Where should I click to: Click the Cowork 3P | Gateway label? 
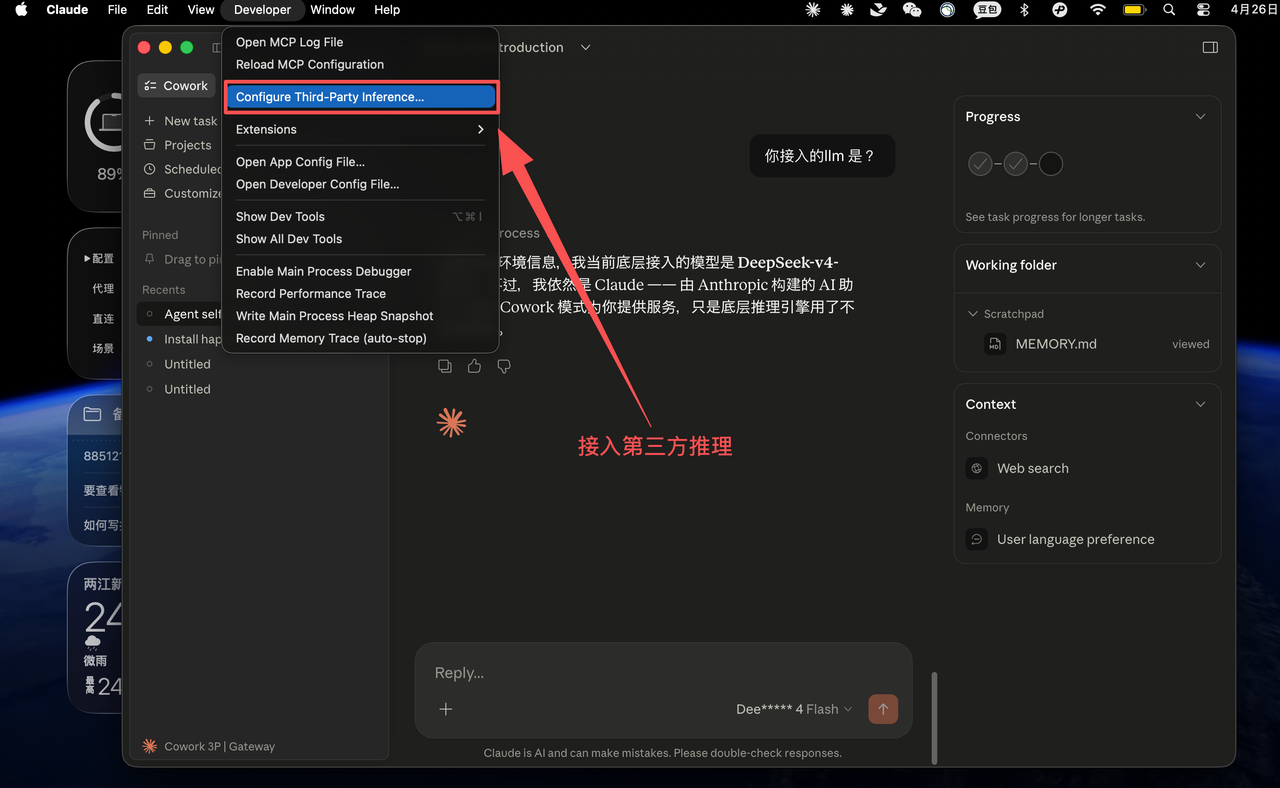[x=220, y=746]
